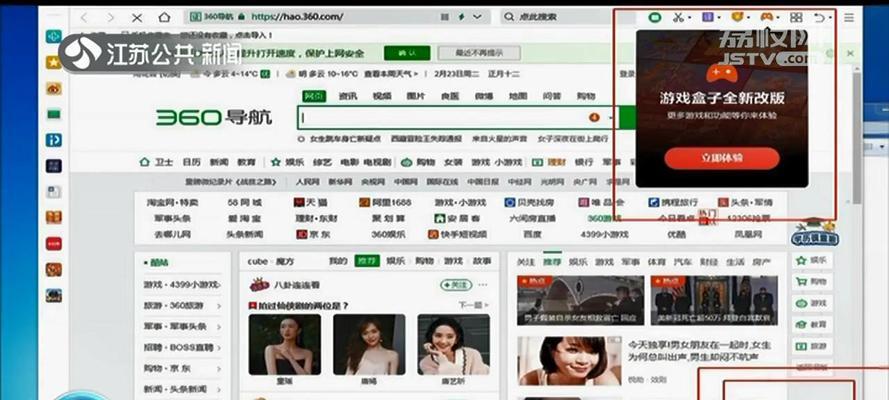Open the 淘宝网·特卖 link
The height and width of the screenshot is (400, 889).
tap(172, 202)
